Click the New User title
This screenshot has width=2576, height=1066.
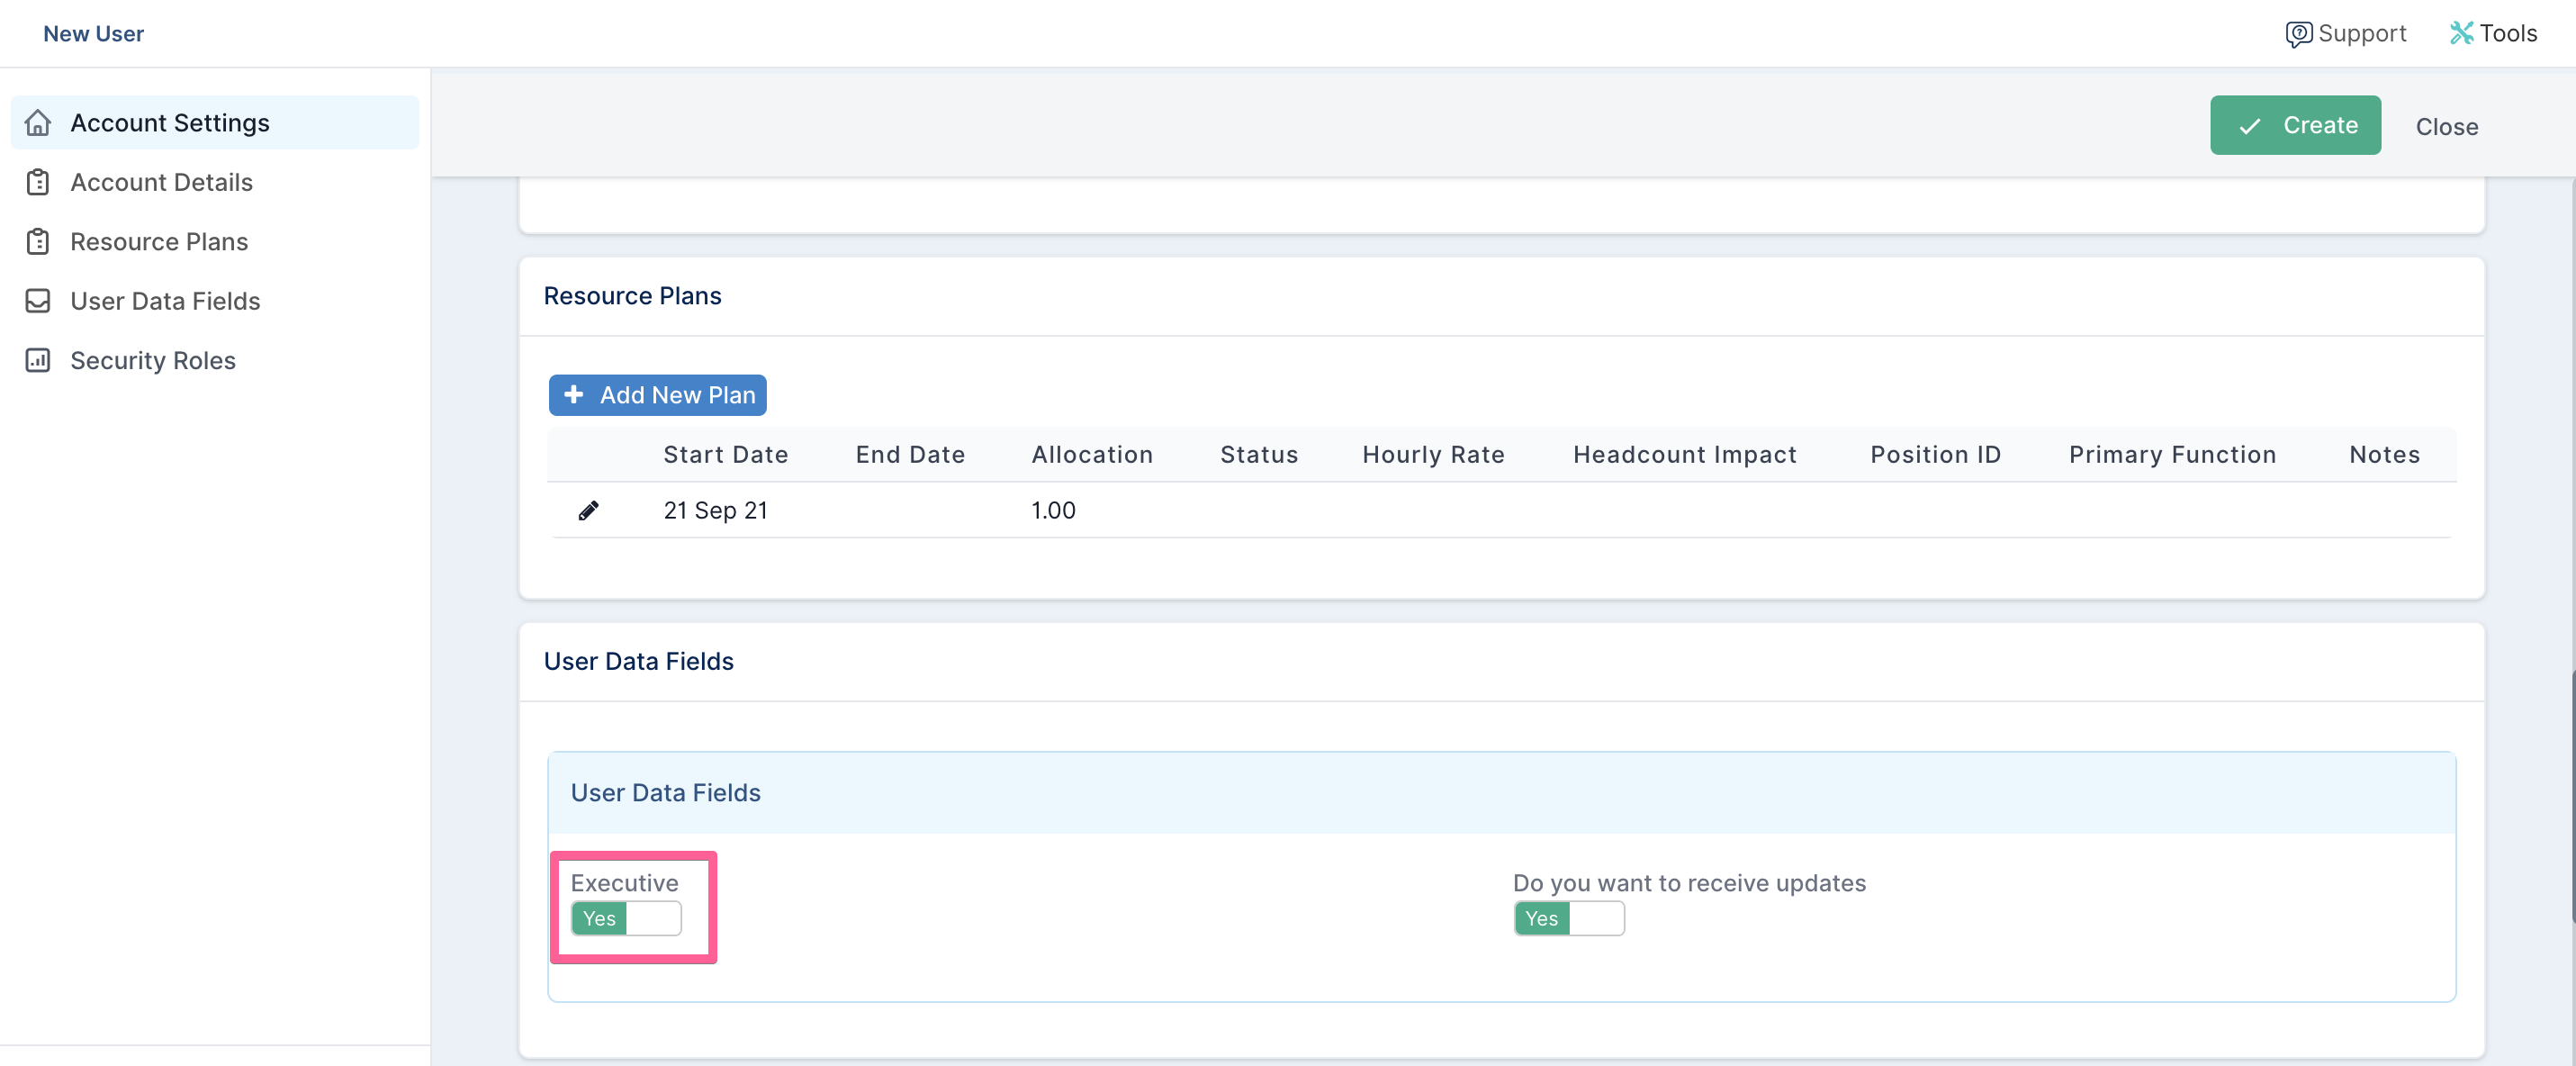(93, 33)
